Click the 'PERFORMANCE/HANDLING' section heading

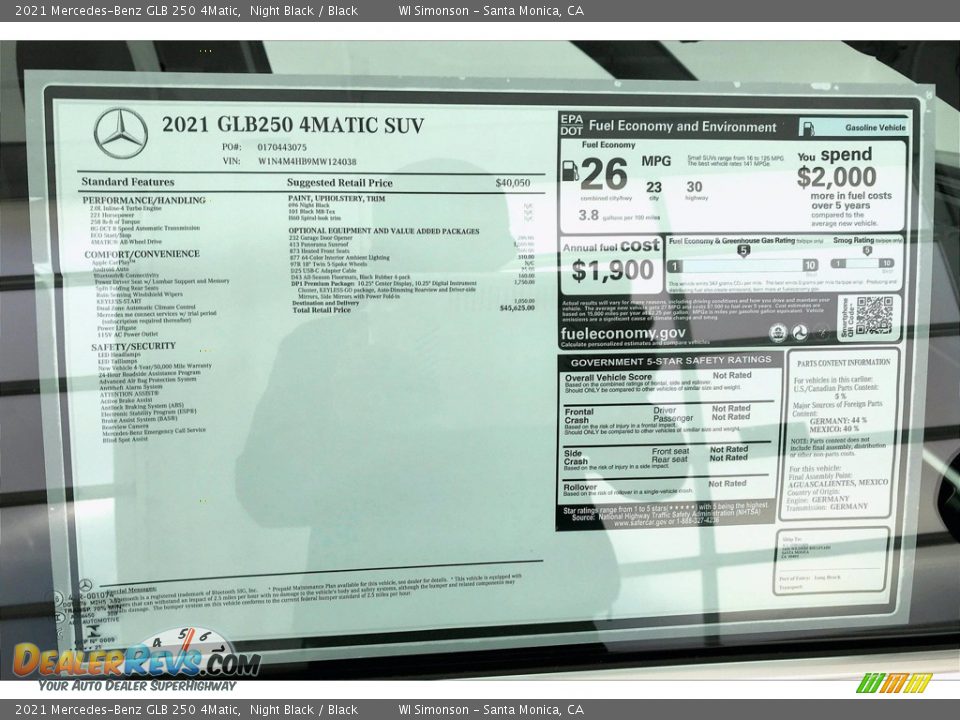pyautogui.click(x=144, y=200)
